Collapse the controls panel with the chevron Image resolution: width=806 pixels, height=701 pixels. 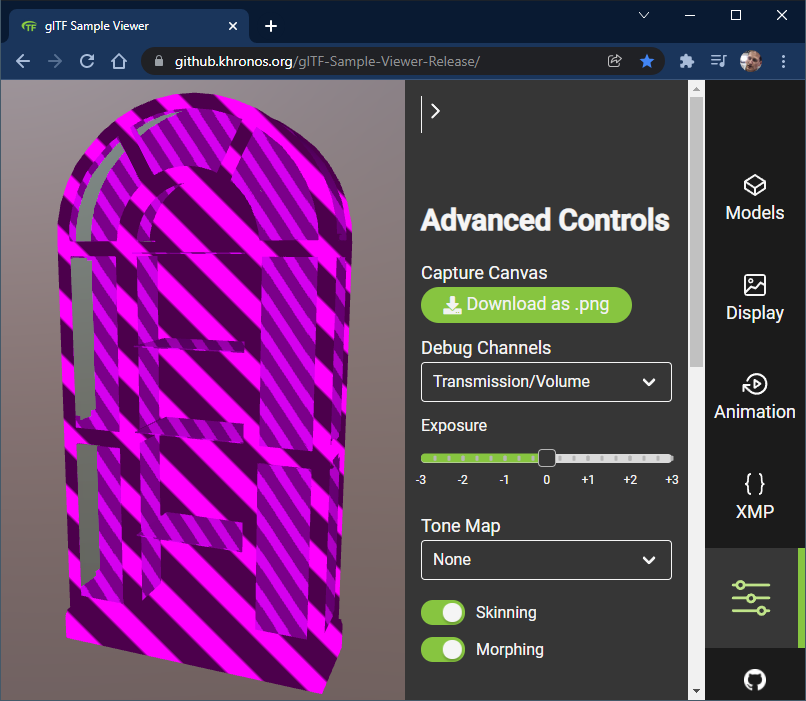pyautogui.click(x=434, y=111)
